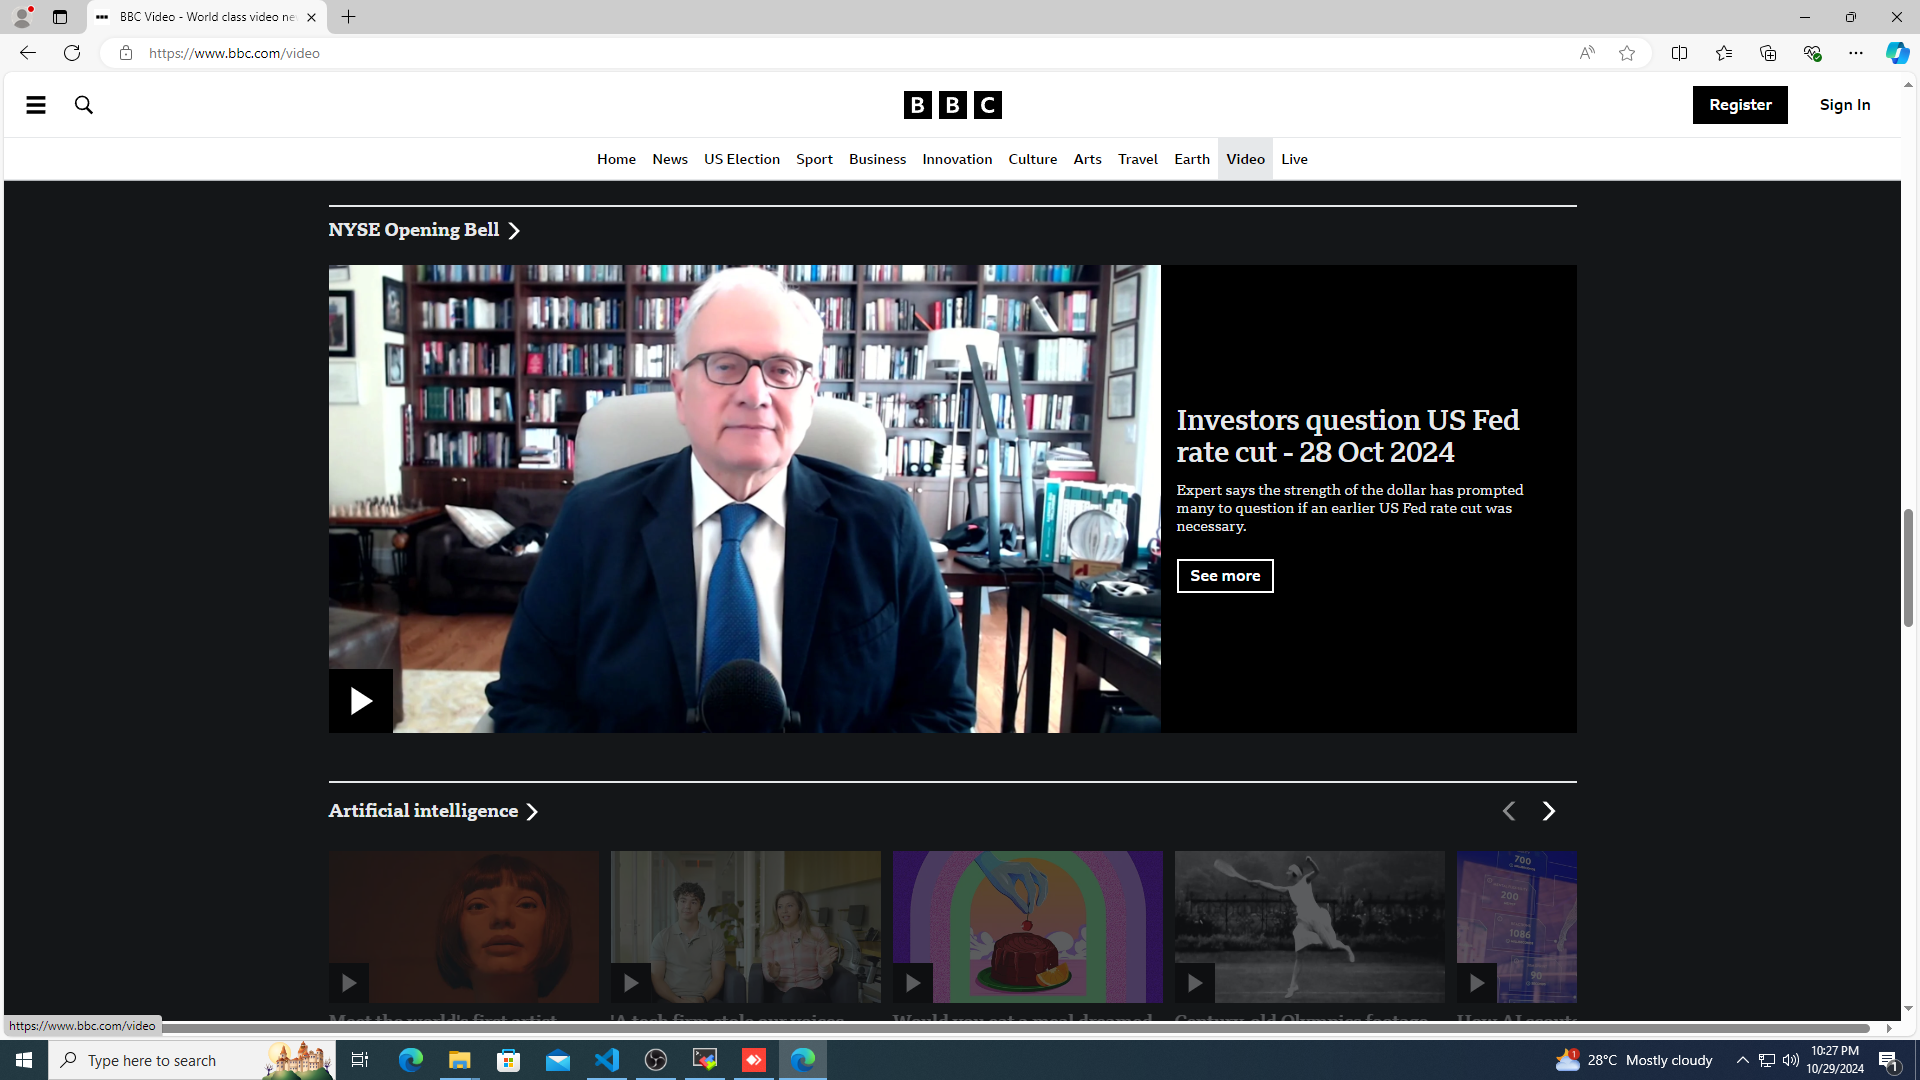Open the Investors question video thumbnail

pos(745,499)
